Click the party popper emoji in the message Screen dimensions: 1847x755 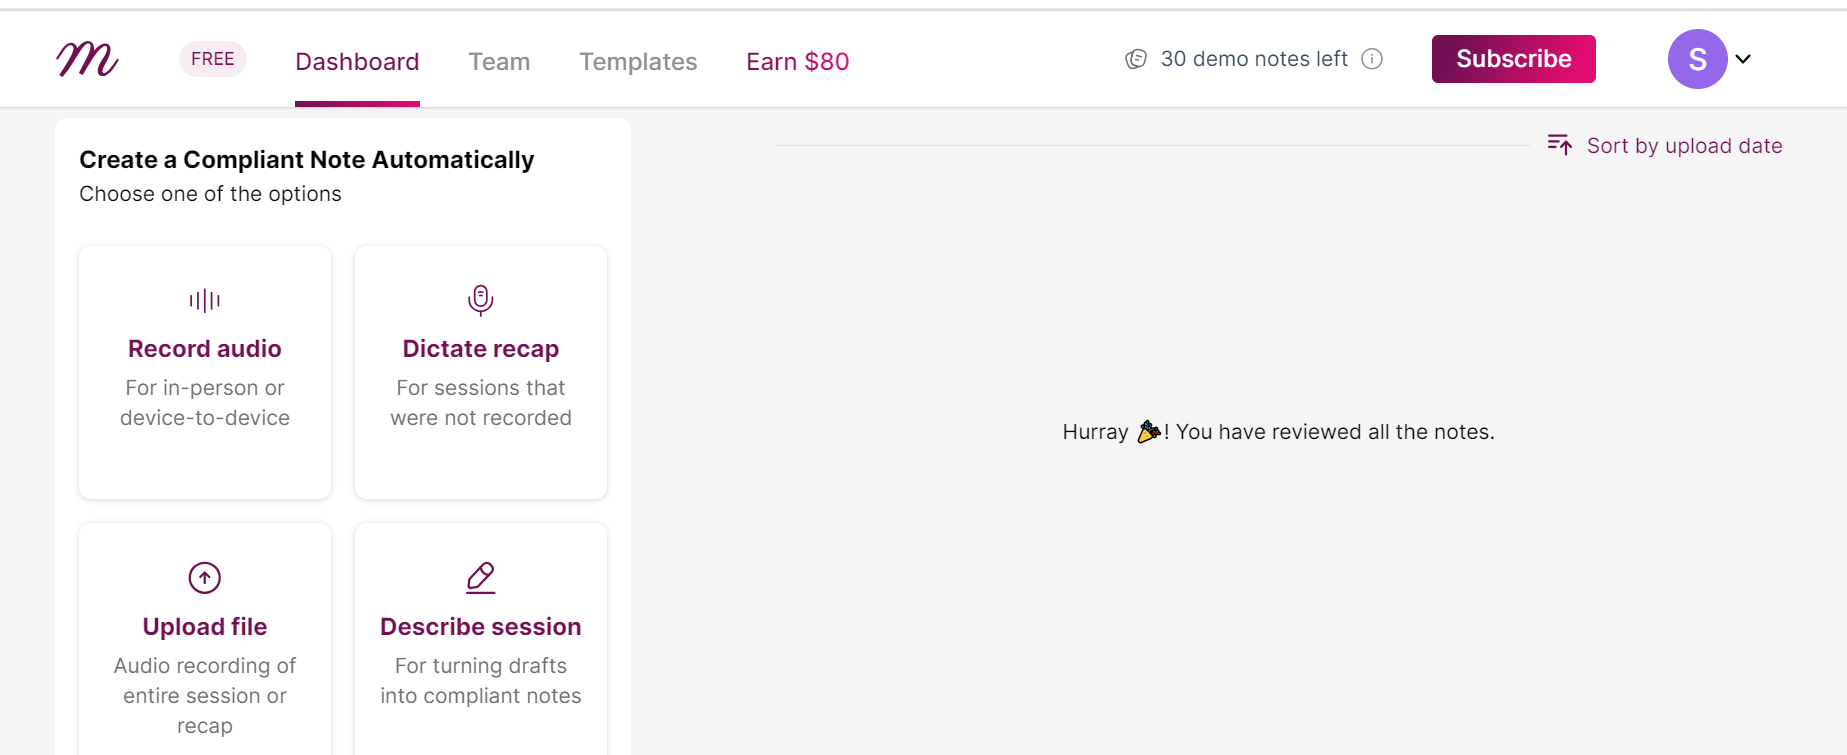pyautogui.click(x=1150, y=431)
